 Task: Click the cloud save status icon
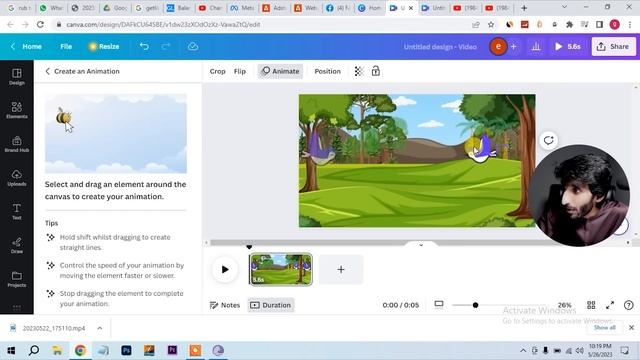(193, 47)
